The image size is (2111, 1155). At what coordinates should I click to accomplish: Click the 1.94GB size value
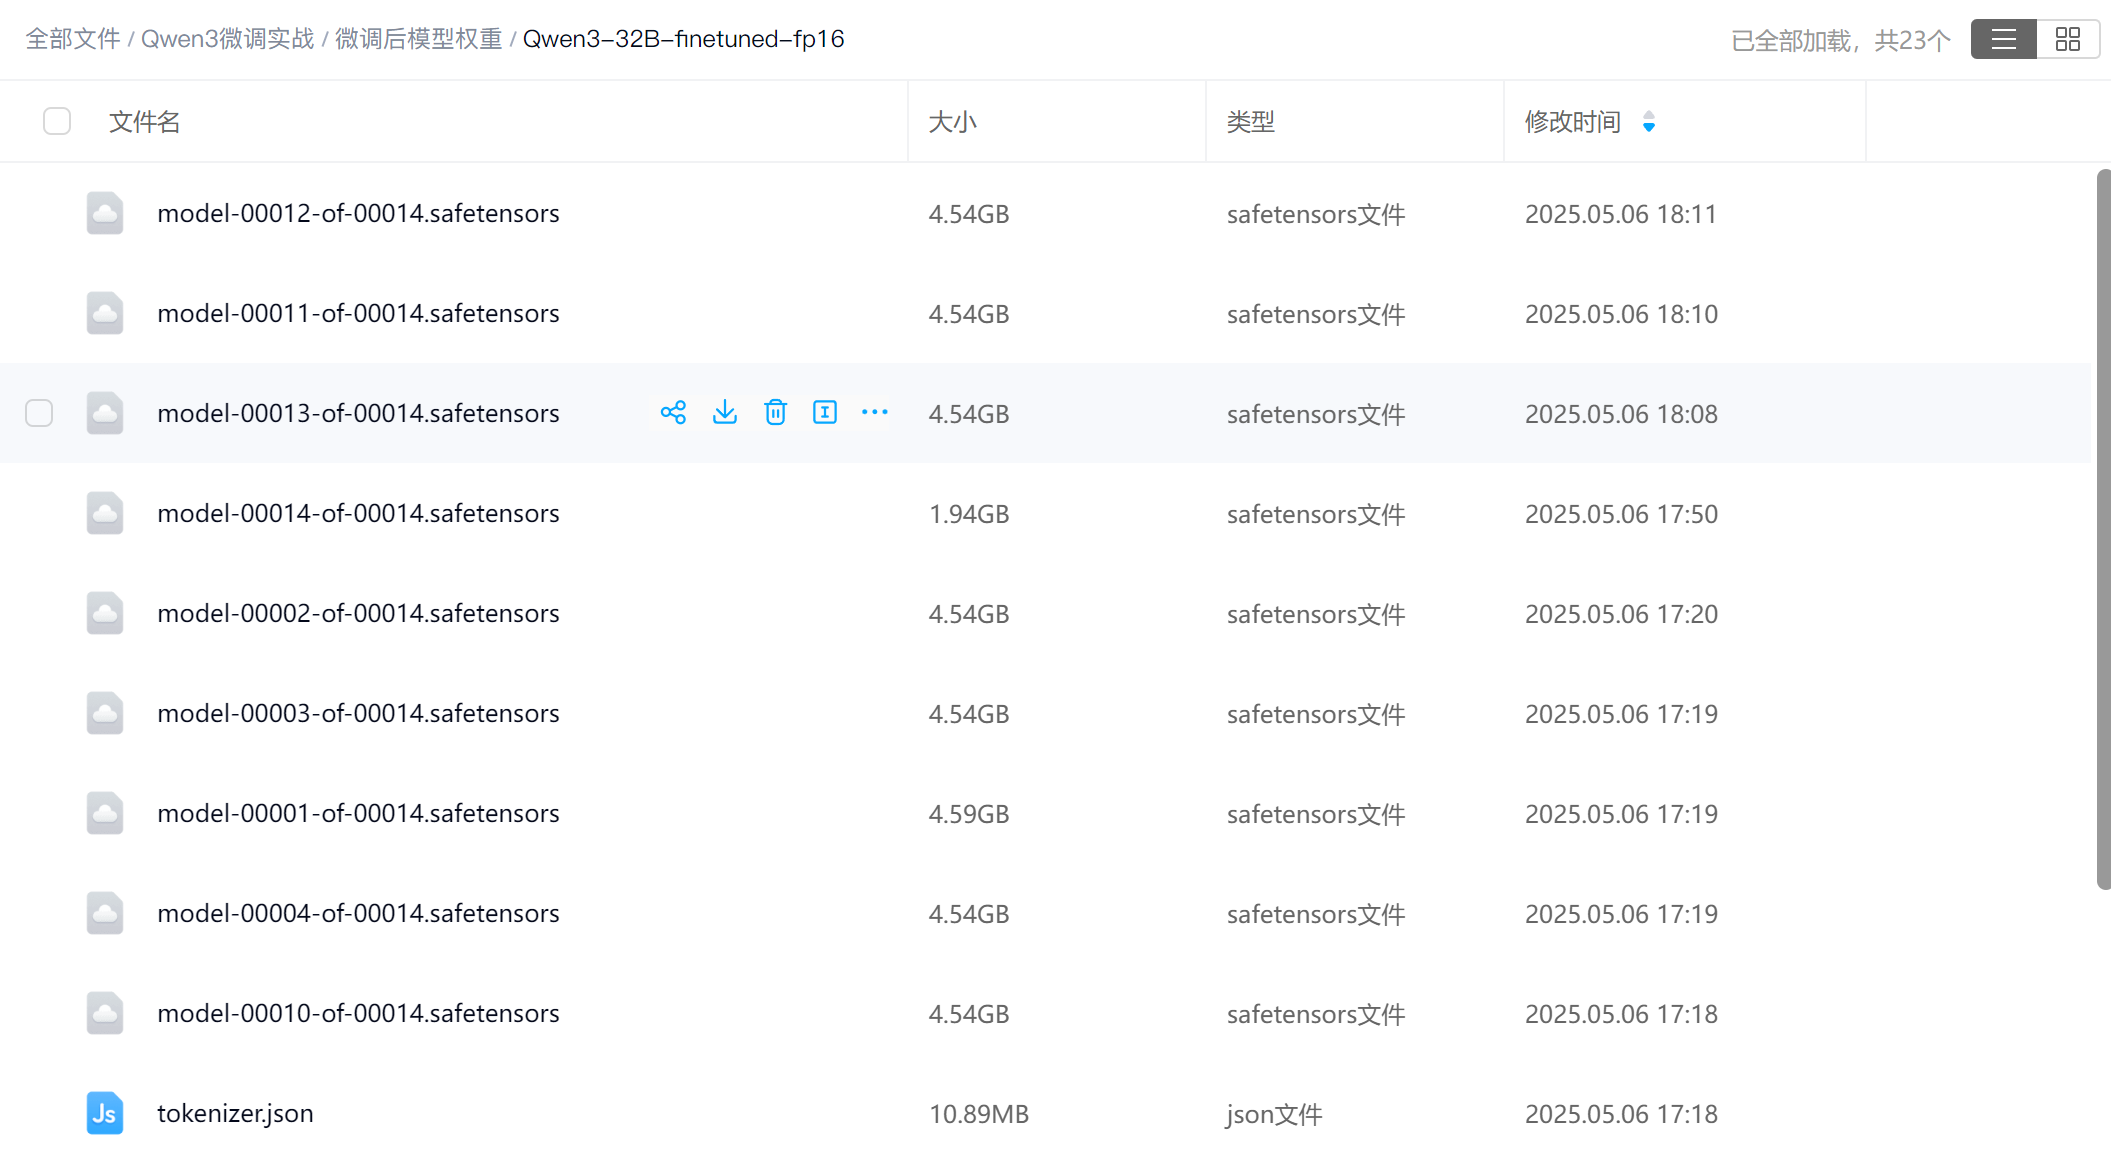[969, 514]
